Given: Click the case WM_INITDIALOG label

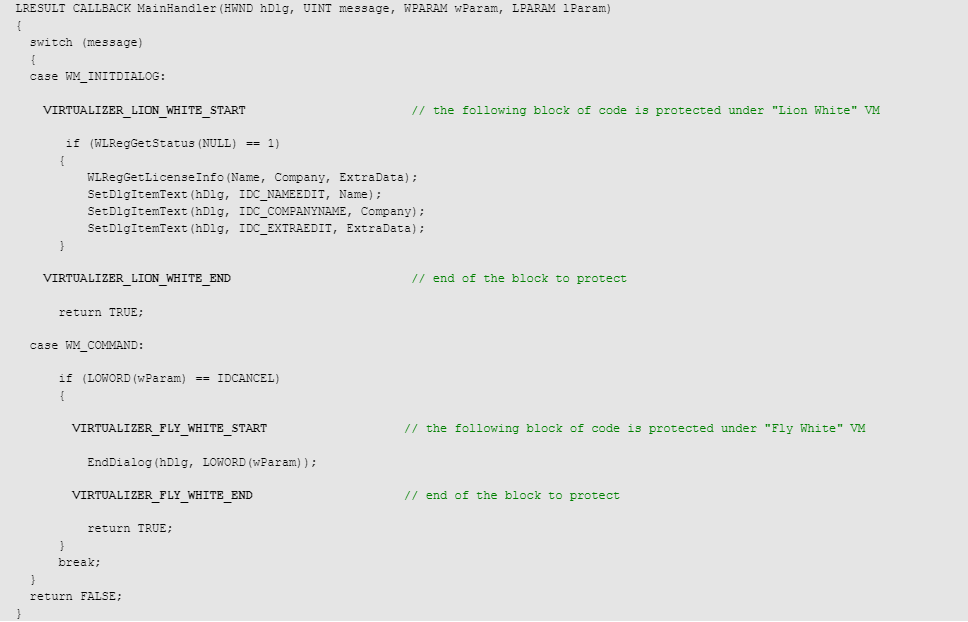Looking at the screenshot, I should pyautogui.click(x=98, y=77).
